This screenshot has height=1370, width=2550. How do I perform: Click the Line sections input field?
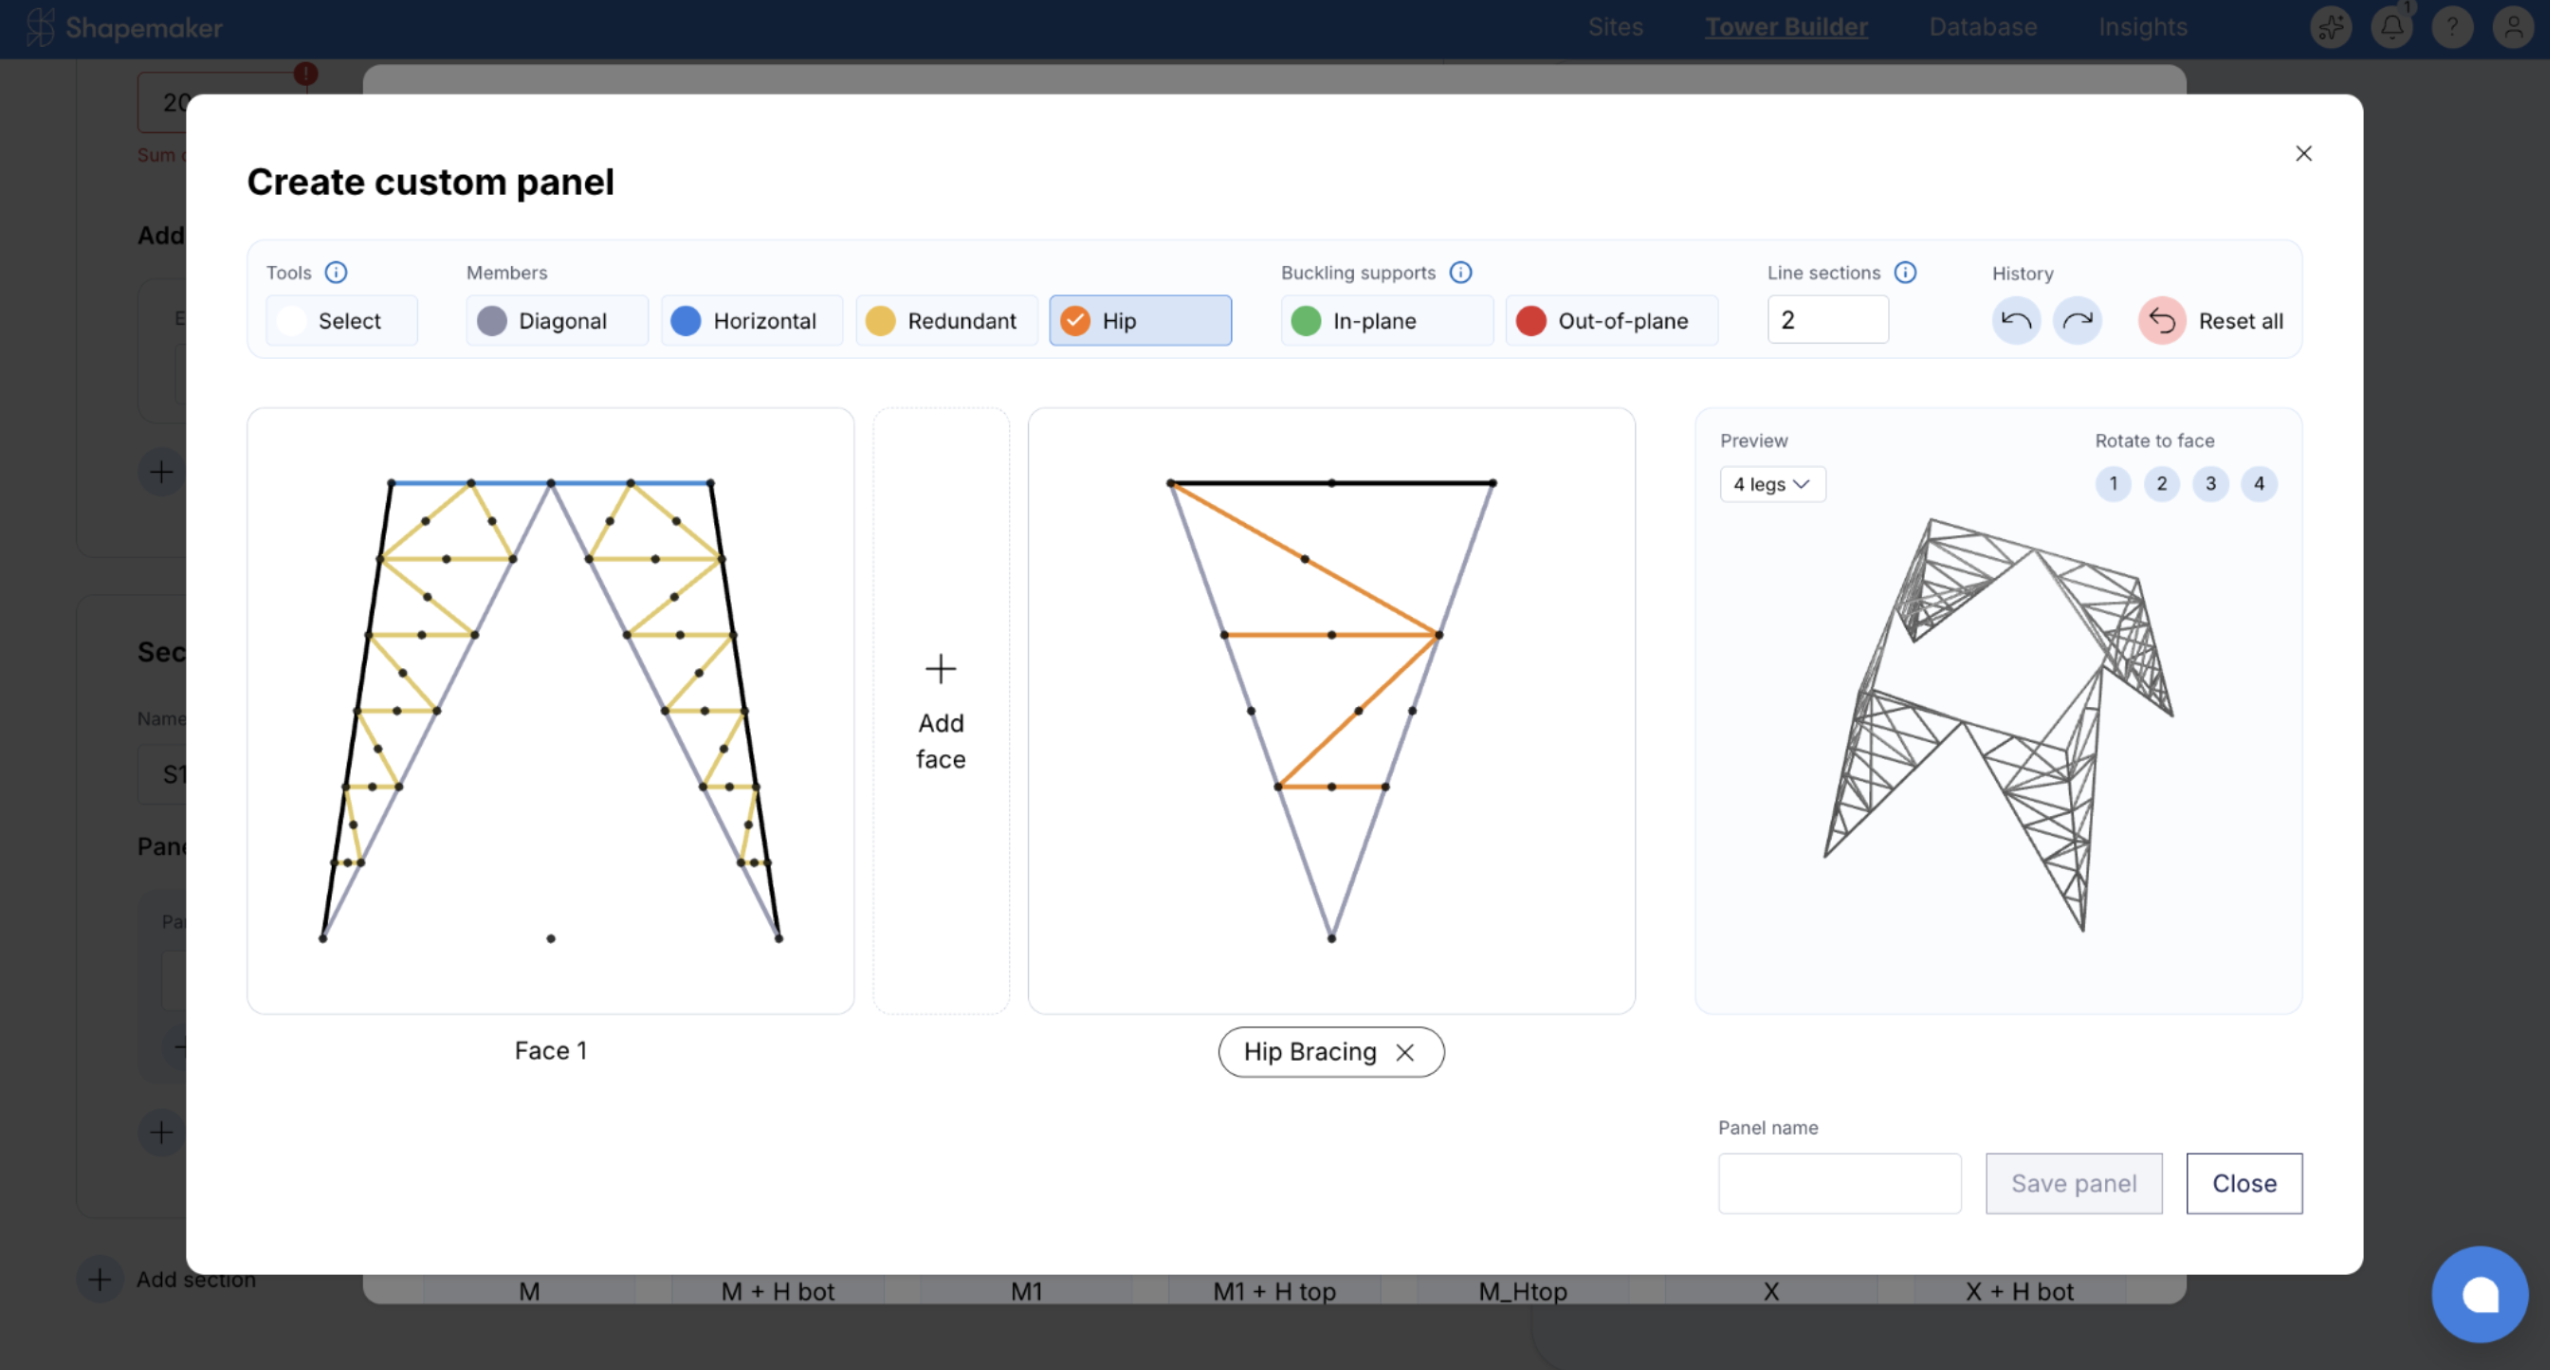click(1828, 320)
